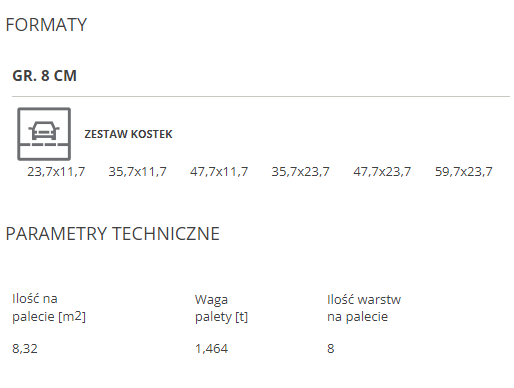
Task: Click the 1,464 pallet weight value
Action: pos(211,349)
